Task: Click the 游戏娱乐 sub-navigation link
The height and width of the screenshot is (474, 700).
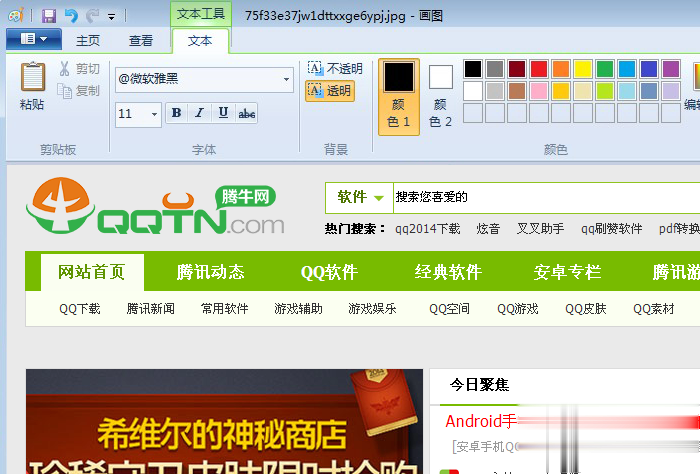Action: point(372,309)
